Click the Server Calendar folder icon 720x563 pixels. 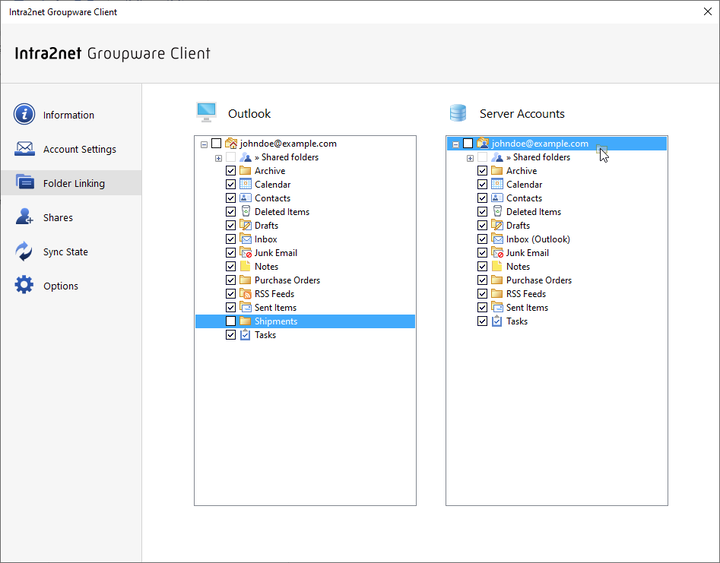coord(497,184)
